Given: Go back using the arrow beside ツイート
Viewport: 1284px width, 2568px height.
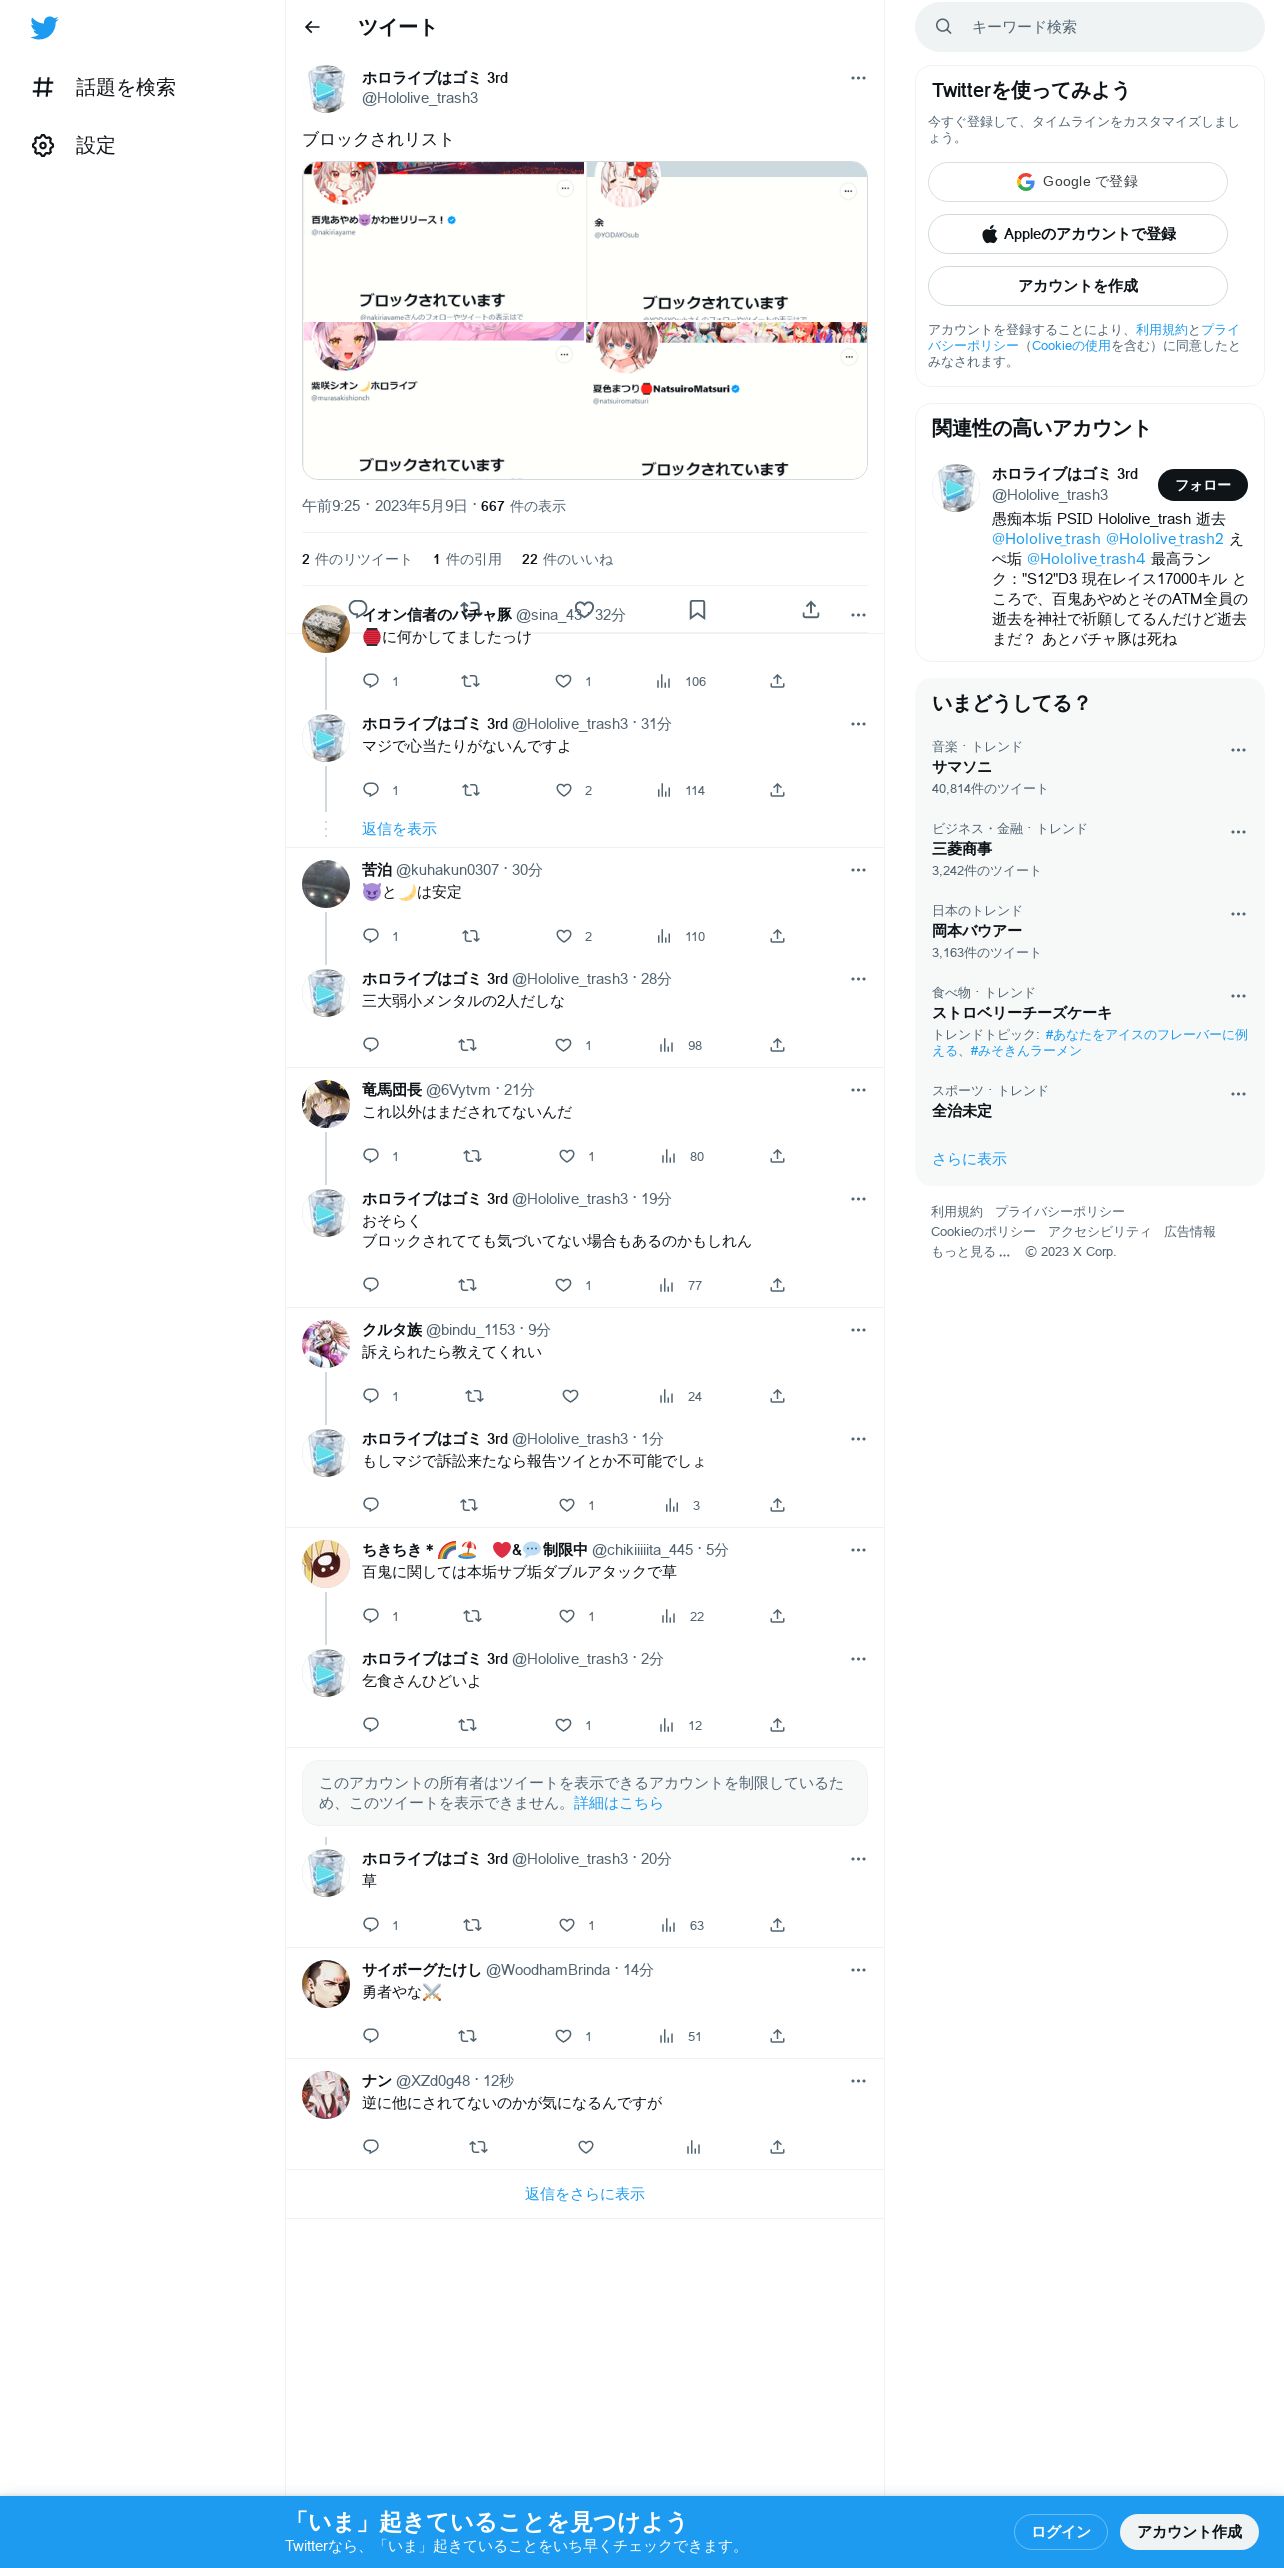Looking at the screenshot, I should 312,27.
